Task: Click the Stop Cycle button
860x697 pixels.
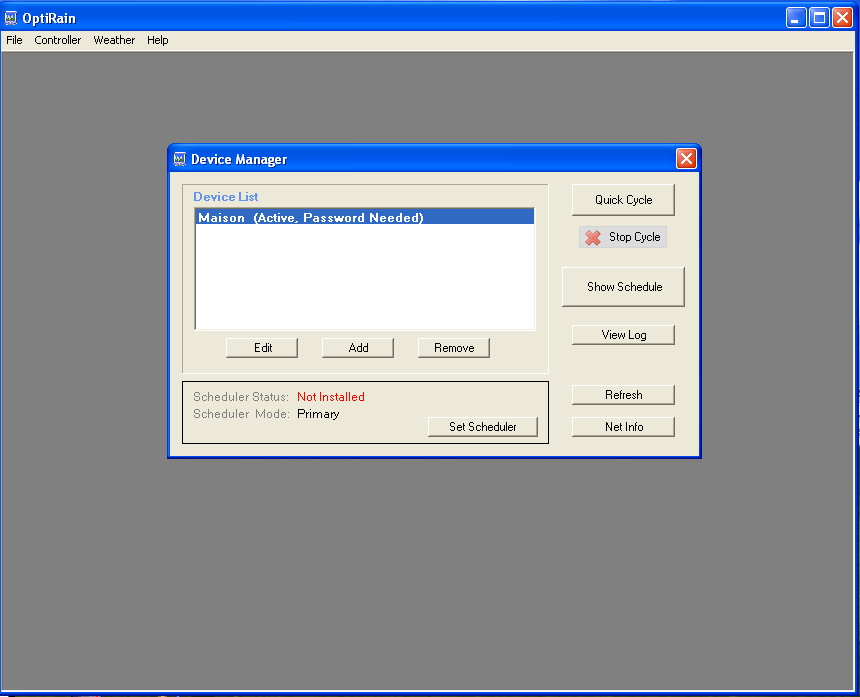Action: click(x=623, y=237)
